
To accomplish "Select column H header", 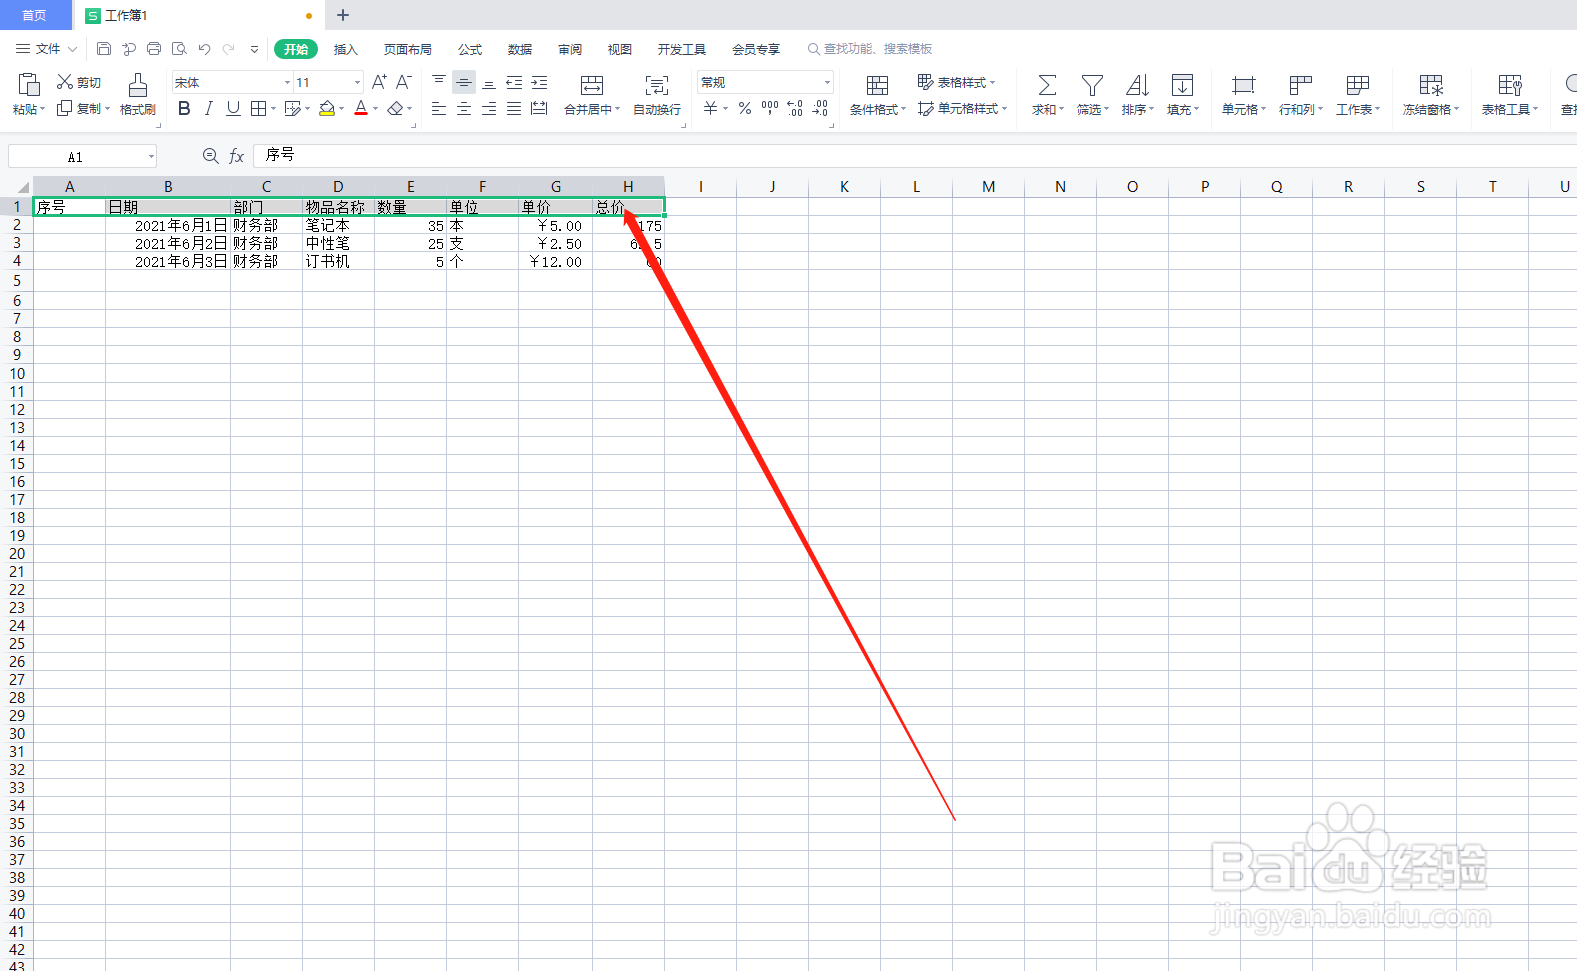I will pos(628,187).
